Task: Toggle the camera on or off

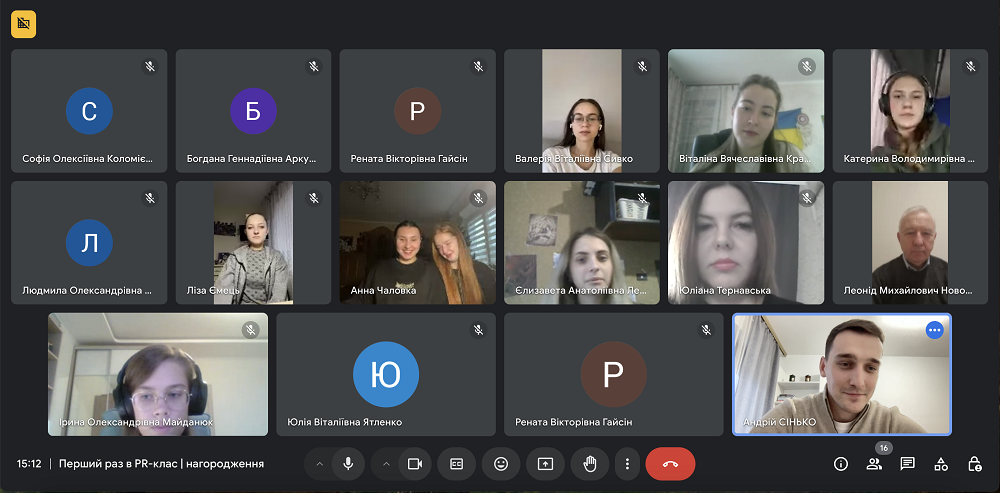Action: pyautogui.click(x=413, y=464)
